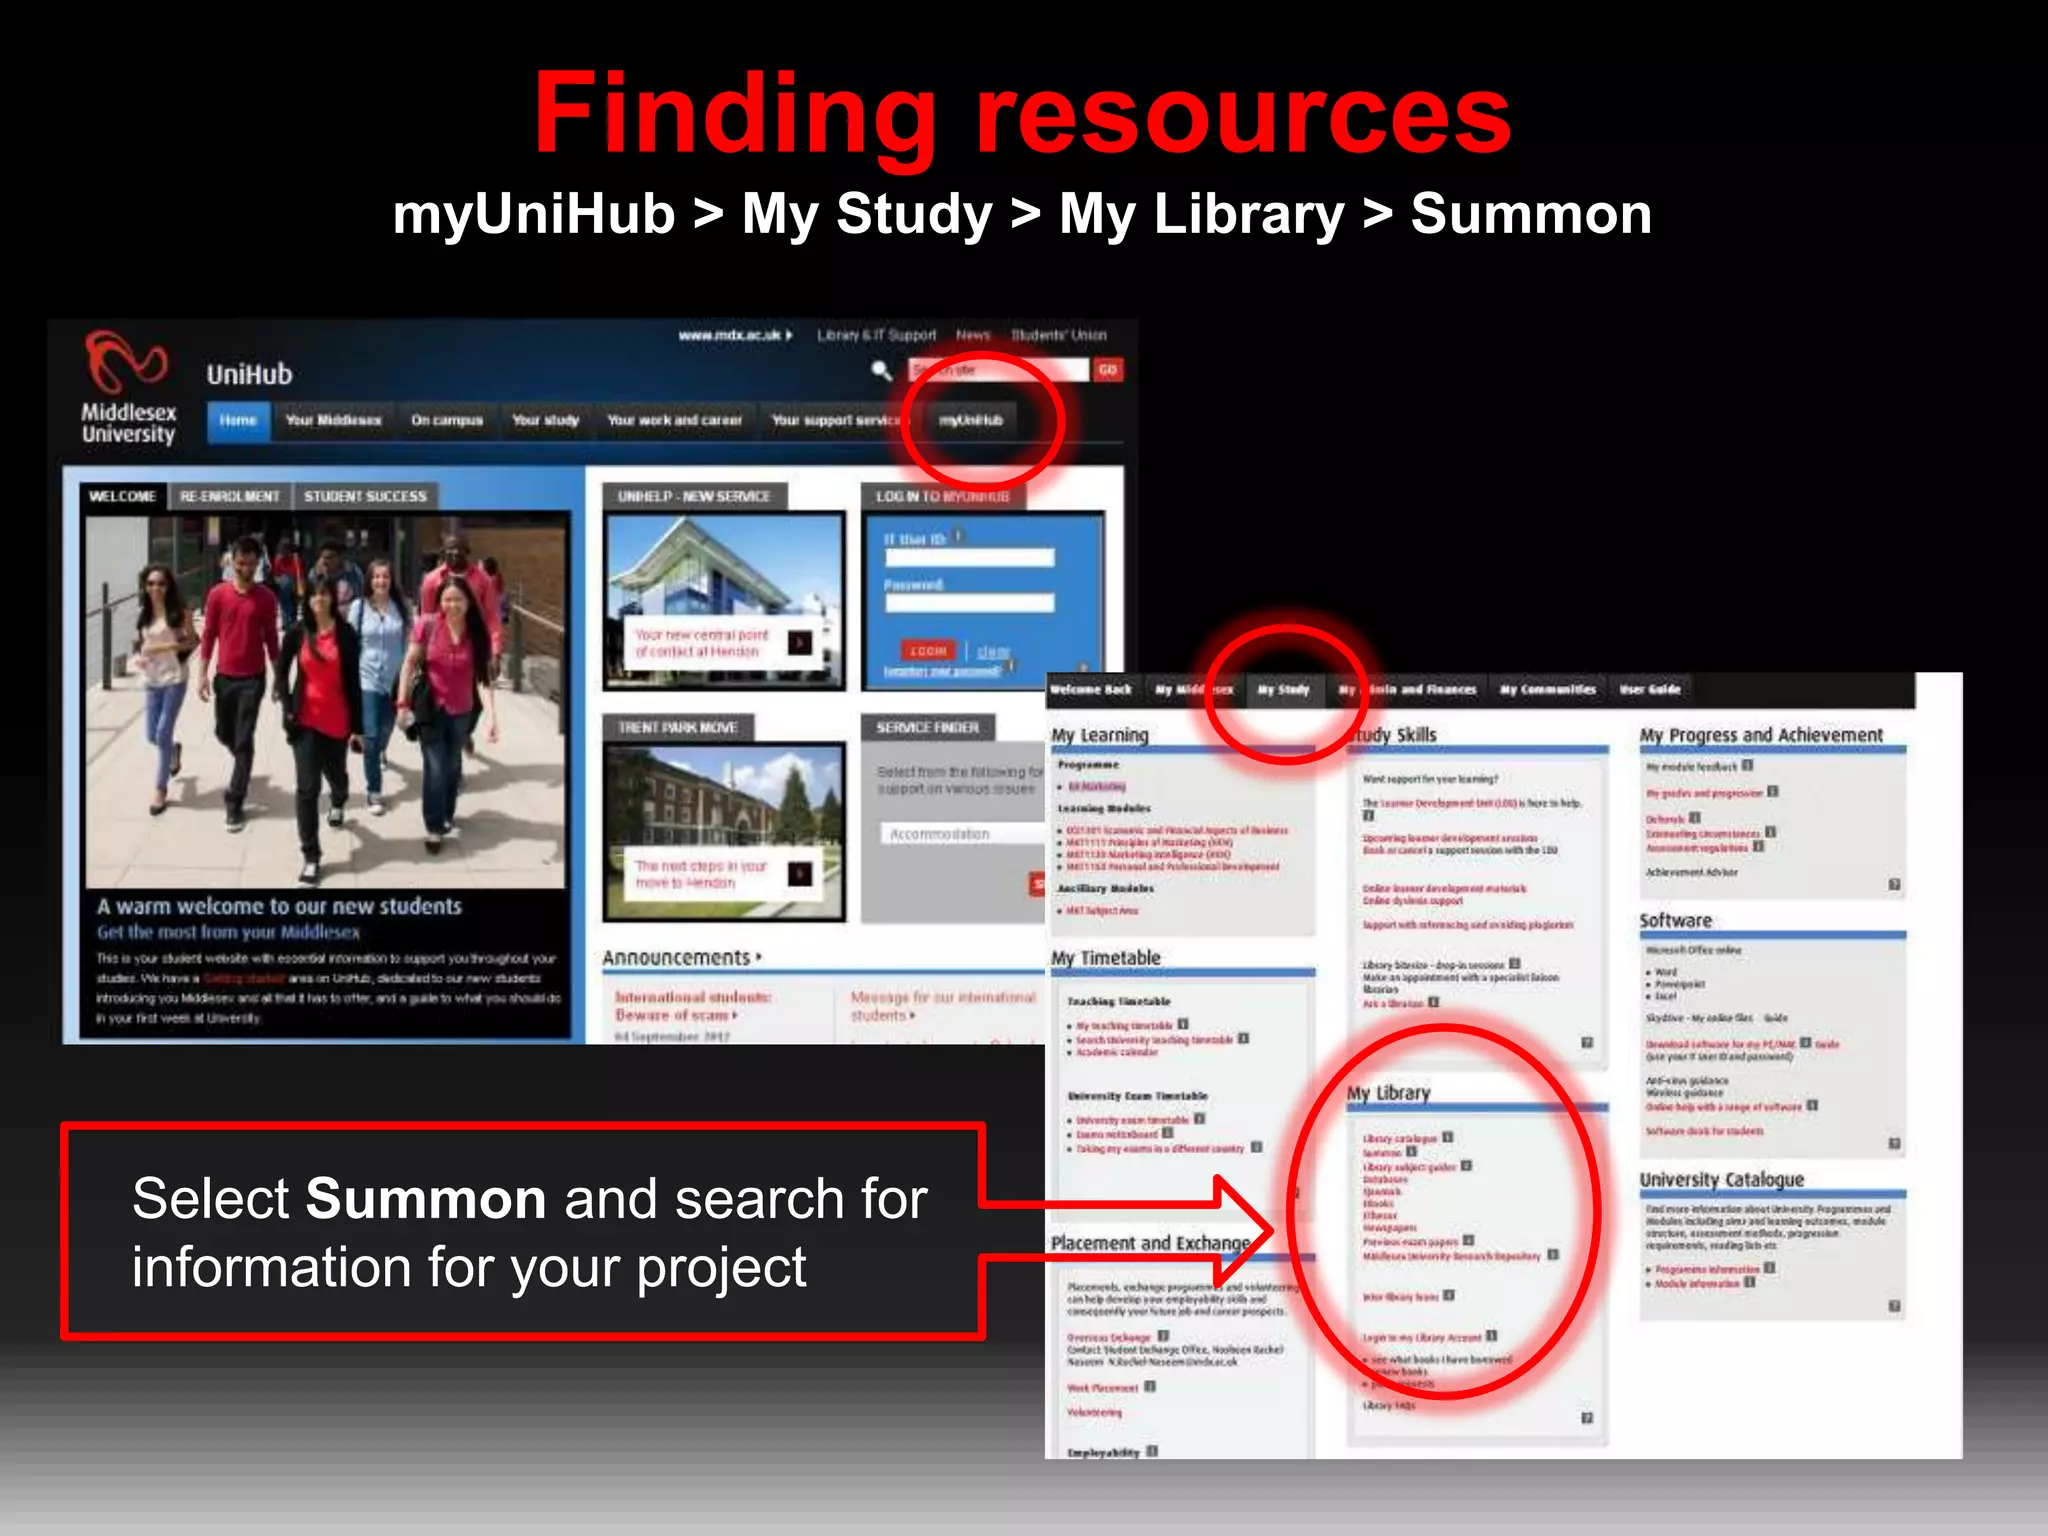Open the Summon link in My Library
The image size is (2048, 1536).
1382,1153
